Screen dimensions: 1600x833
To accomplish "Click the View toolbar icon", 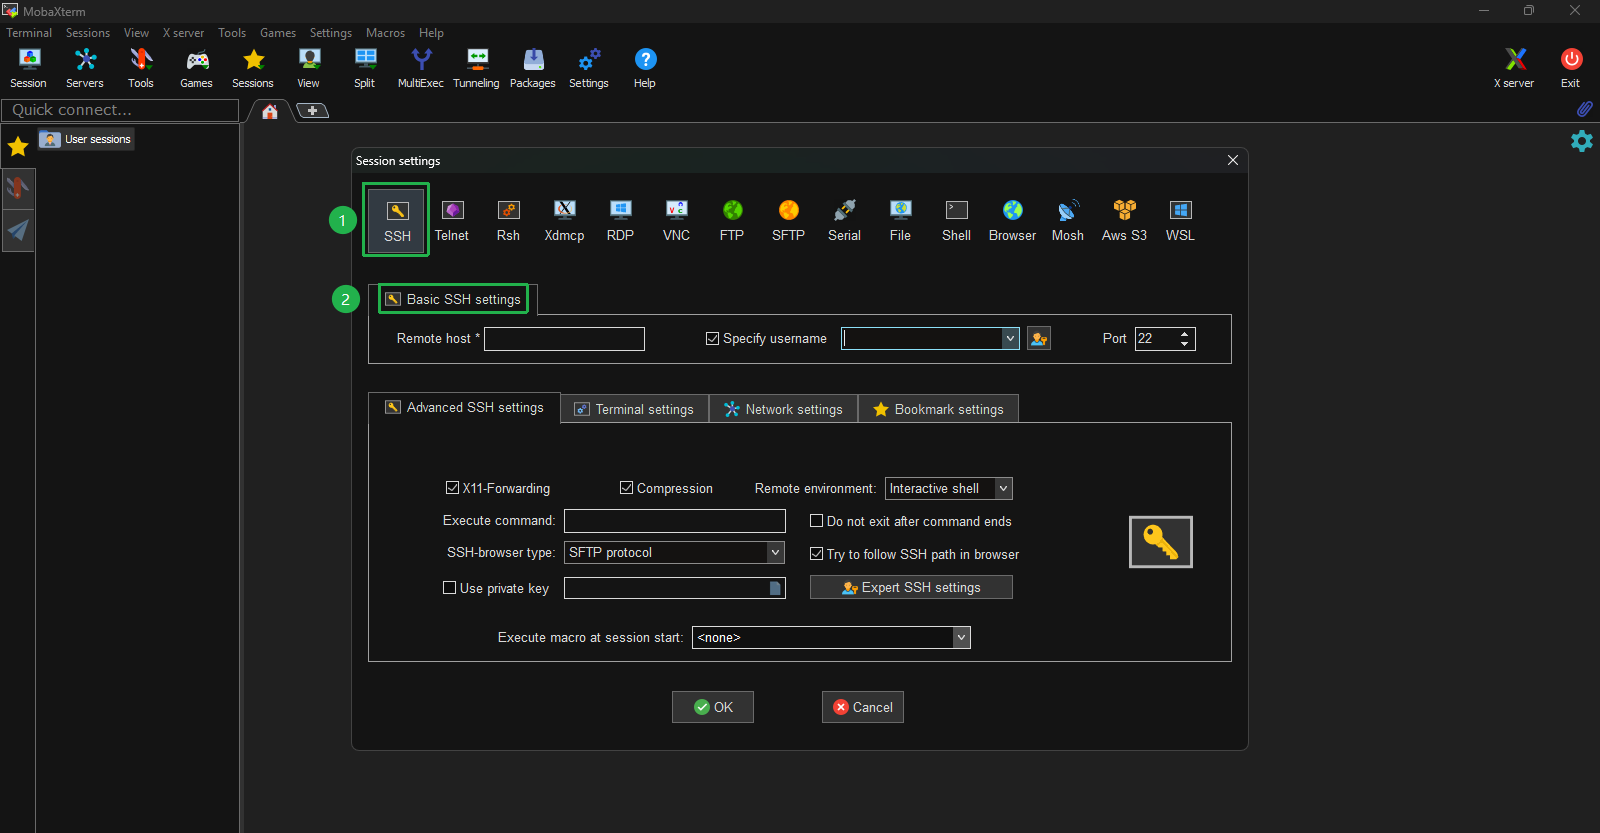I will (309, 69).
